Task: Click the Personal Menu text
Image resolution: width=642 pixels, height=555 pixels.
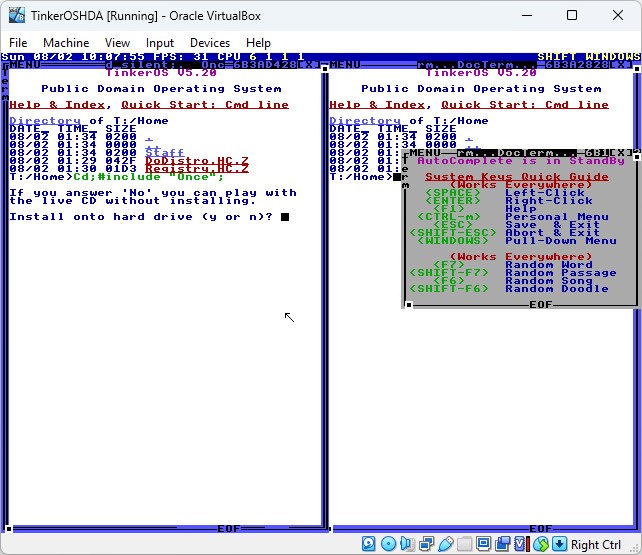Action: click(x=557, y=217)
